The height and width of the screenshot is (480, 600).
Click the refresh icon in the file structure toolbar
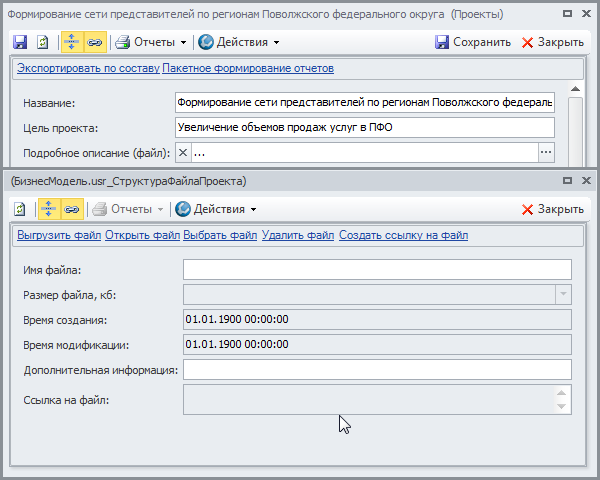pos(20,209)
